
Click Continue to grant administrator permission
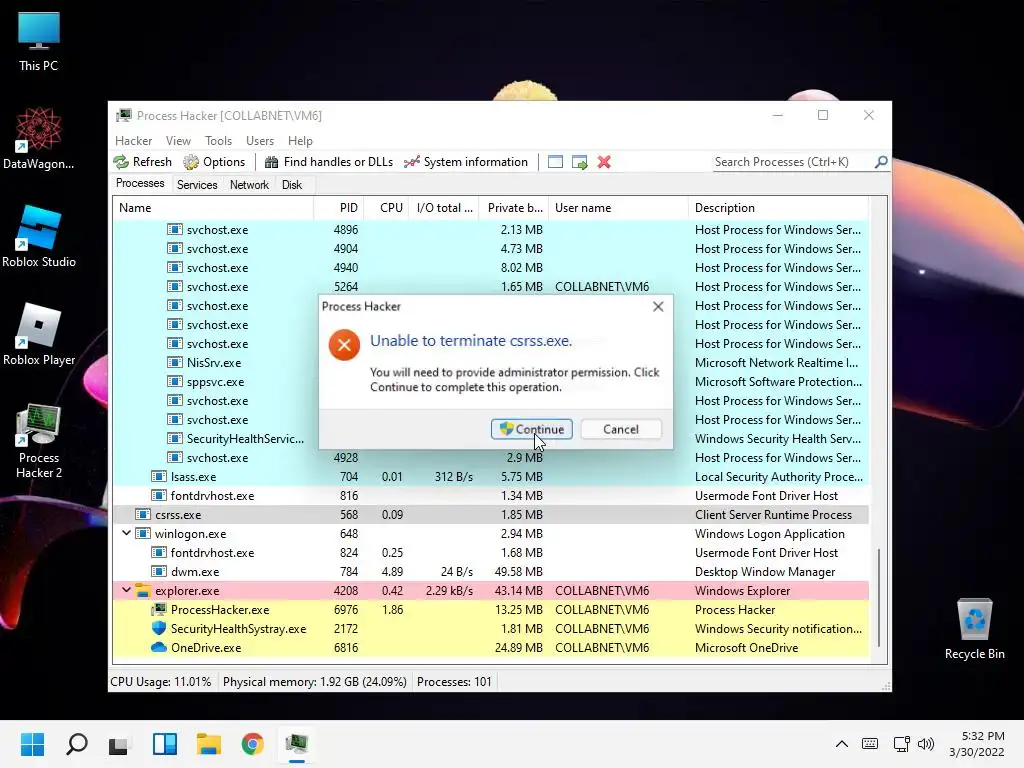[532, 429]
